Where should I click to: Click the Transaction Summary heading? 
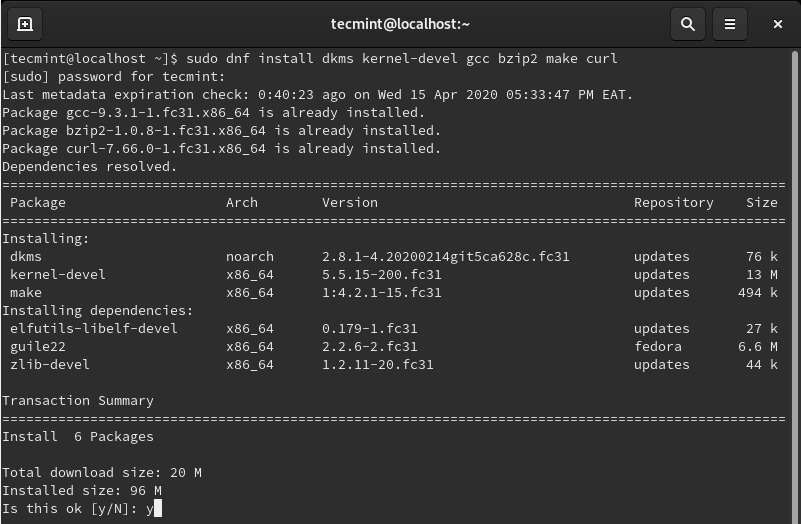click(x=78, y=401)
